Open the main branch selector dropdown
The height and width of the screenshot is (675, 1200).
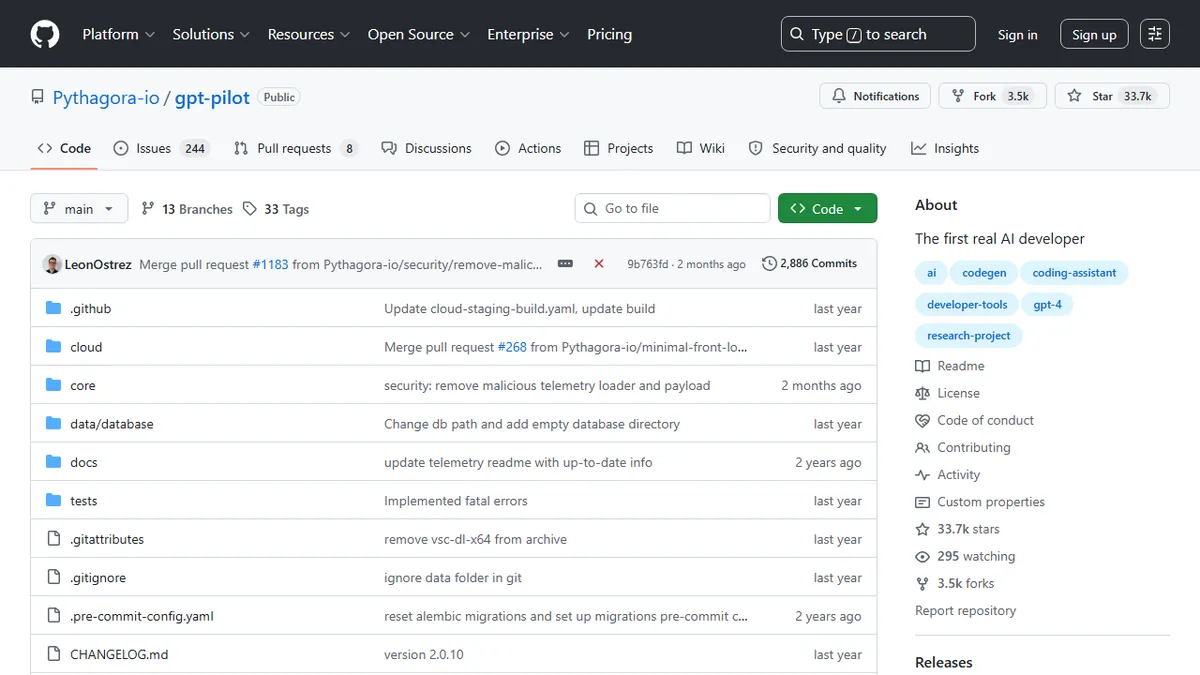(79, 208)
